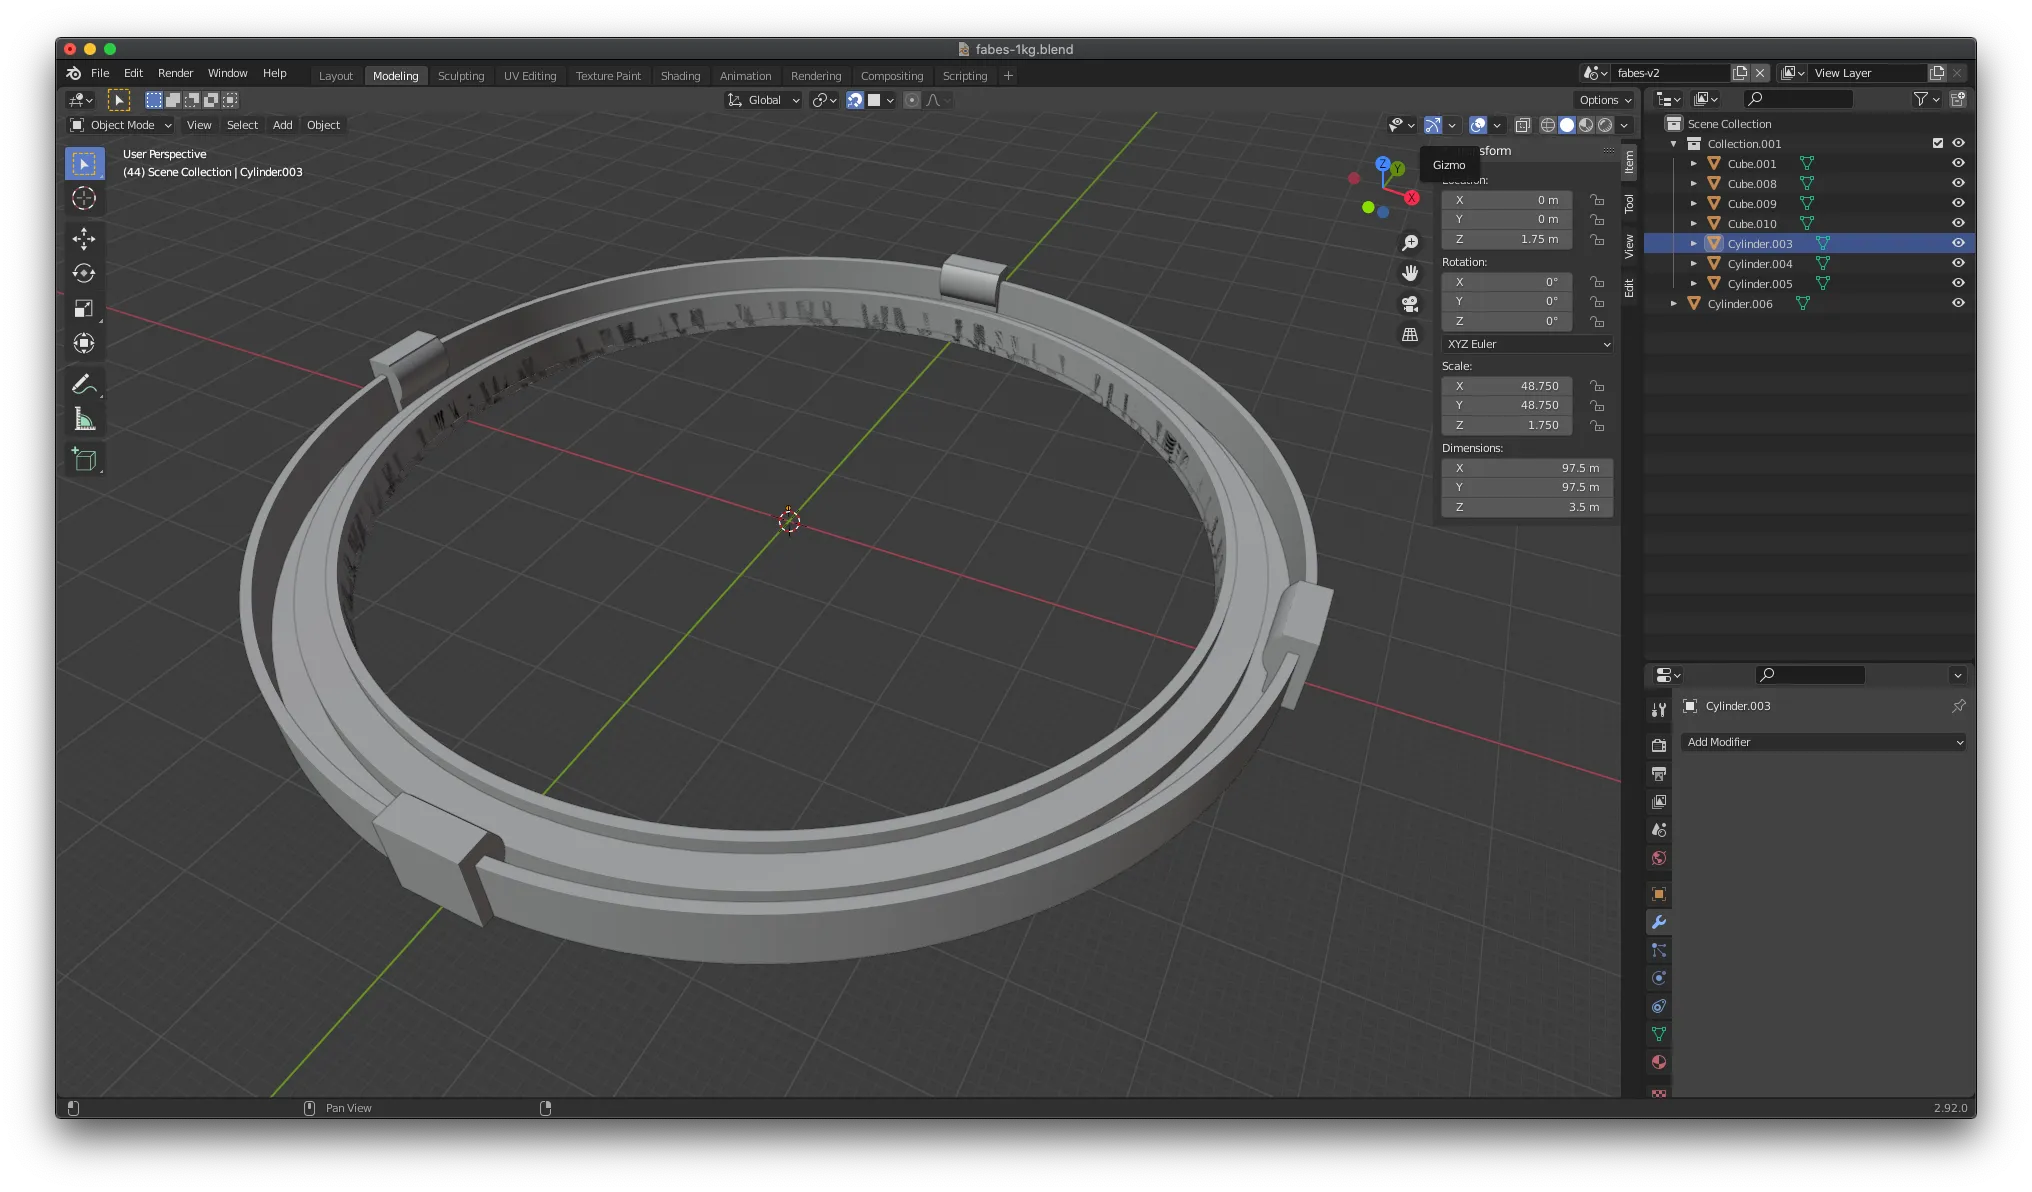
Task: Open Modifier properties wrench tab
Action: pyautogui.click(x=1659, y=922)
